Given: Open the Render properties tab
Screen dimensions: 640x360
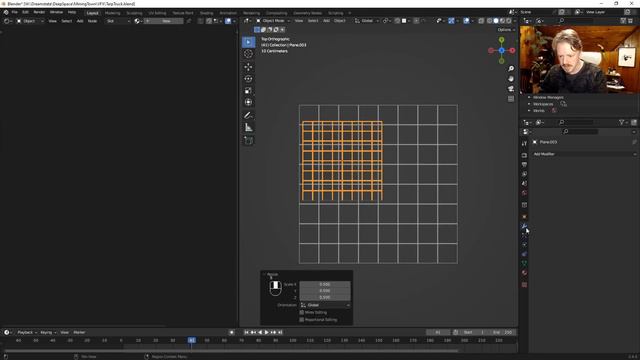Looking at the screenshot, I should (524, 156).
